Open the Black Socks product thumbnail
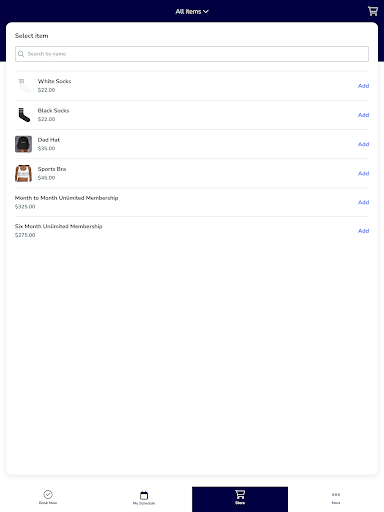The height and width of the screenshot is (512, 384). (x=23, y=115)
